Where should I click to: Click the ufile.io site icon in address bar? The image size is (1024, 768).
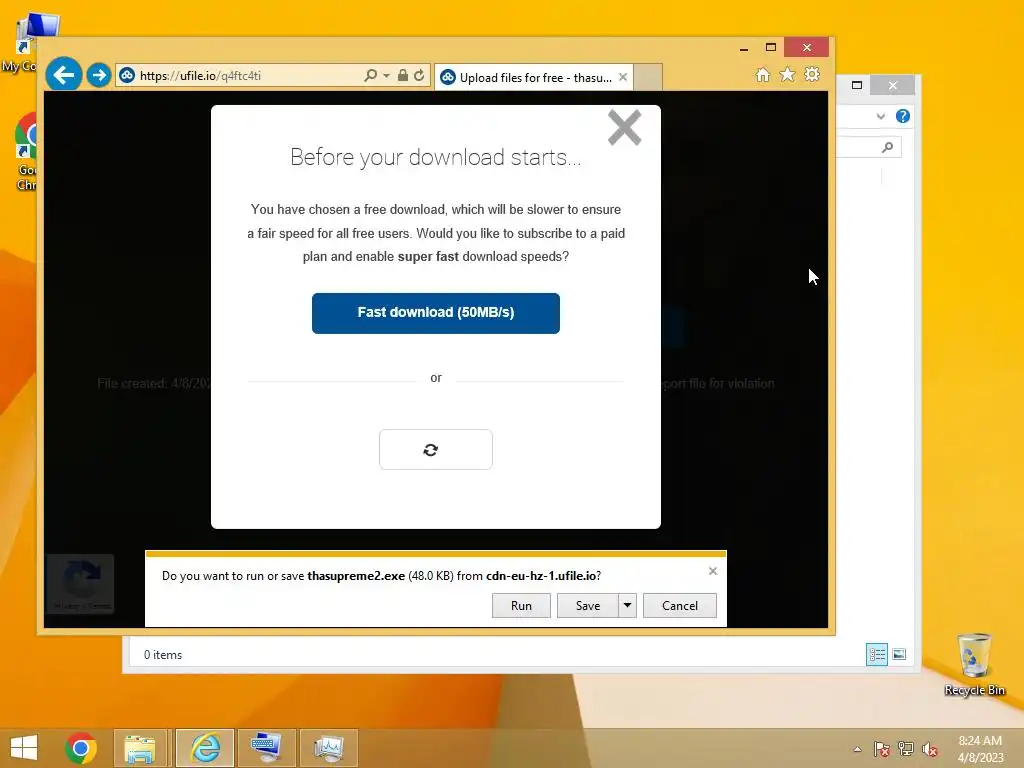[x=127, y=76]
